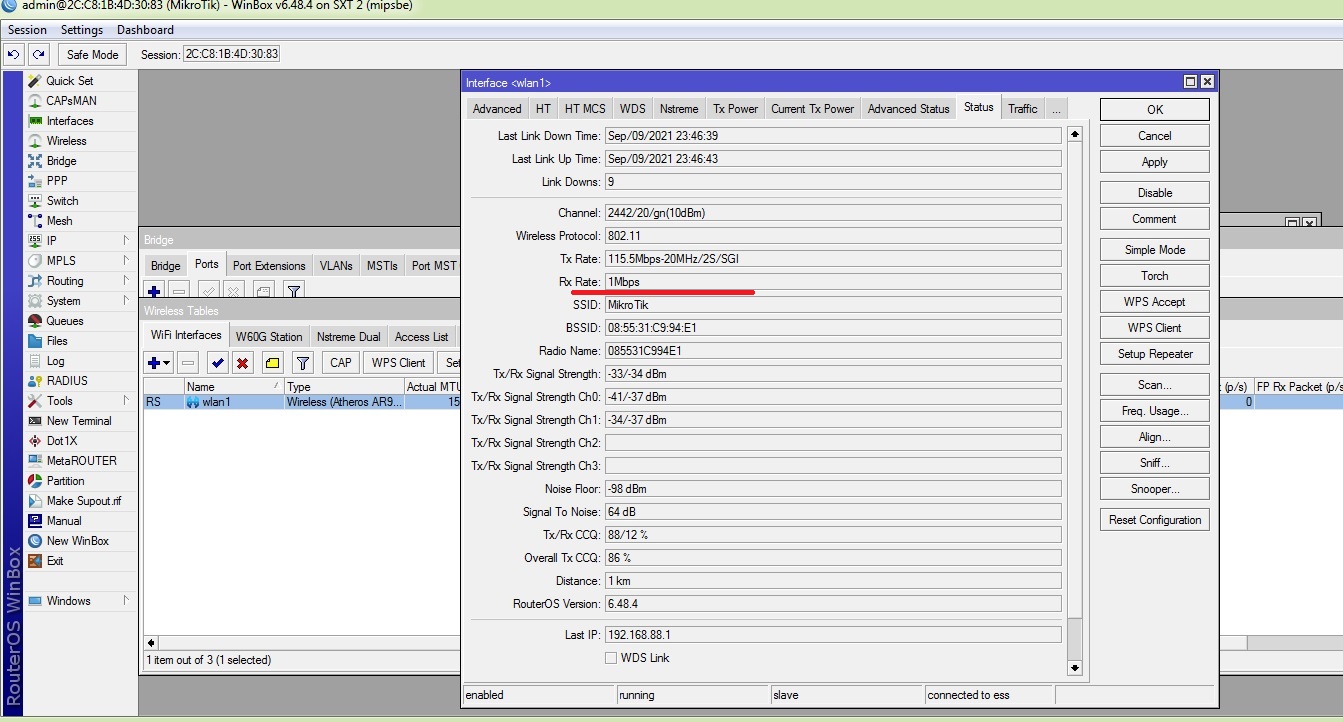Switch to the Advanced Status tab
The image size is (1343, 722).
tap(908, 109)
